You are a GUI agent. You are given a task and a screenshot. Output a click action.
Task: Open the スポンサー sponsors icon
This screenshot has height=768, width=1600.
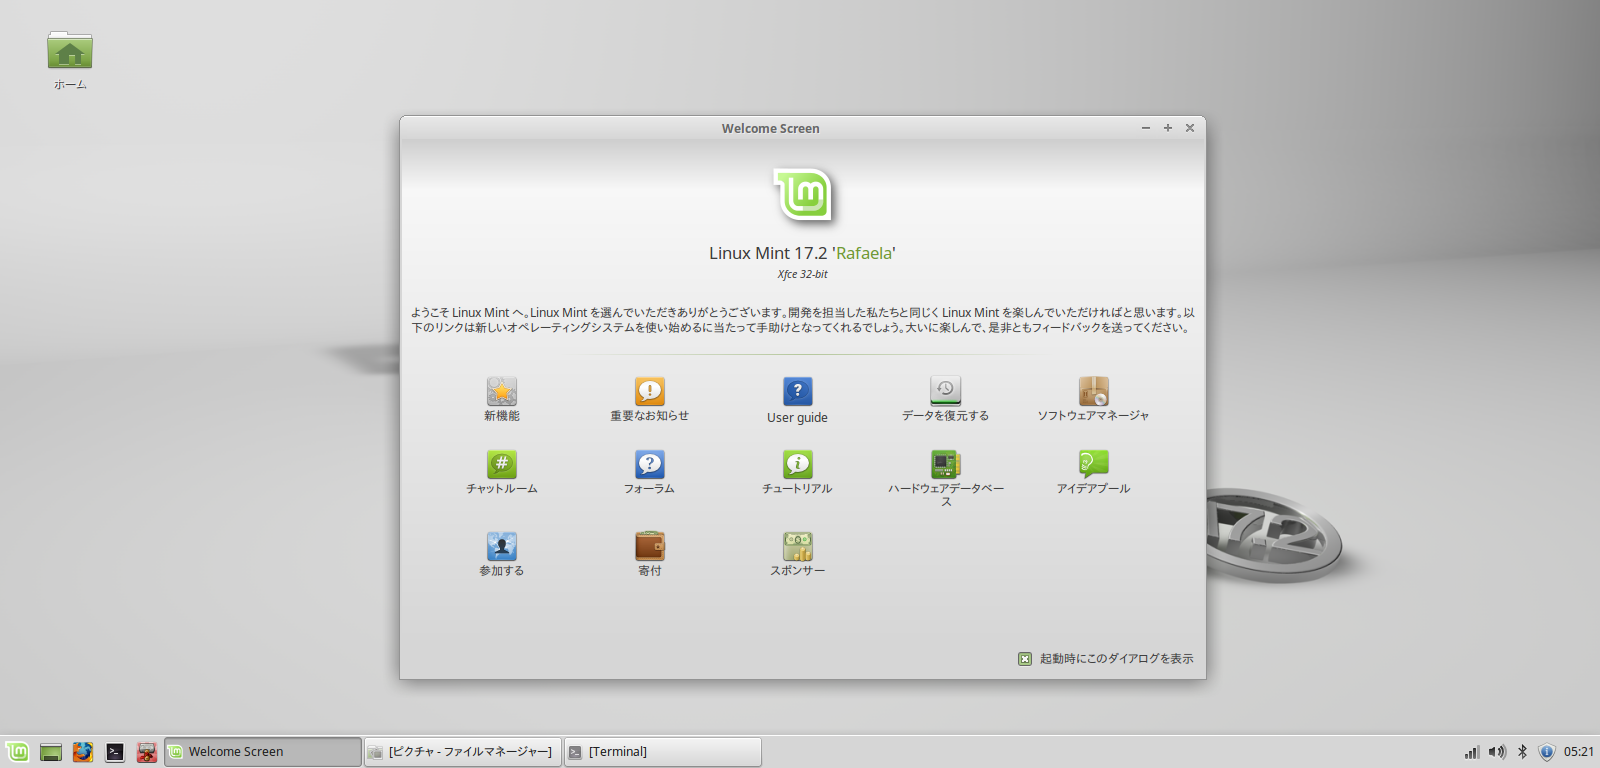point(798,546)
